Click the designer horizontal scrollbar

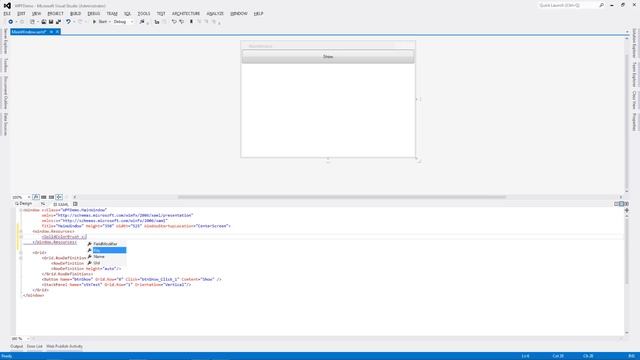pos(342,197)
